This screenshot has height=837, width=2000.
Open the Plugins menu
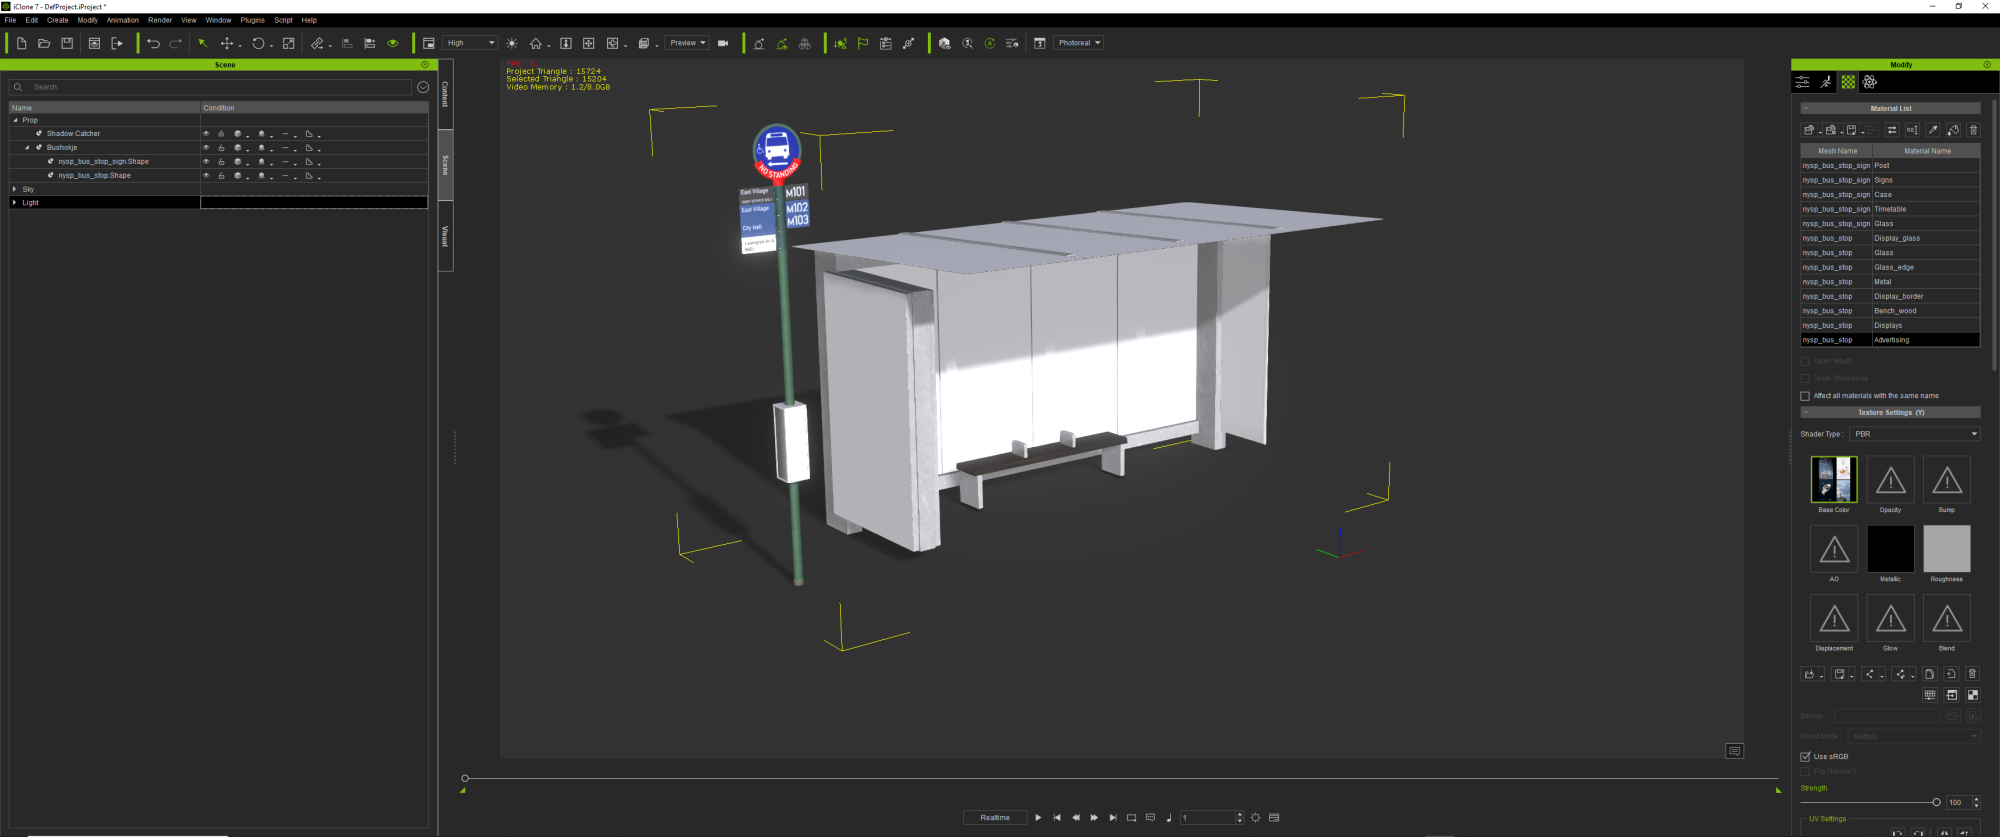point(252,20)
